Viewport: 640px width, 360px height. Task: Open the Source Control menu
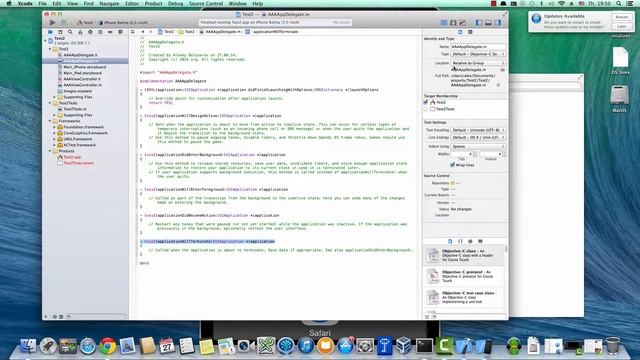coord(206,4)
